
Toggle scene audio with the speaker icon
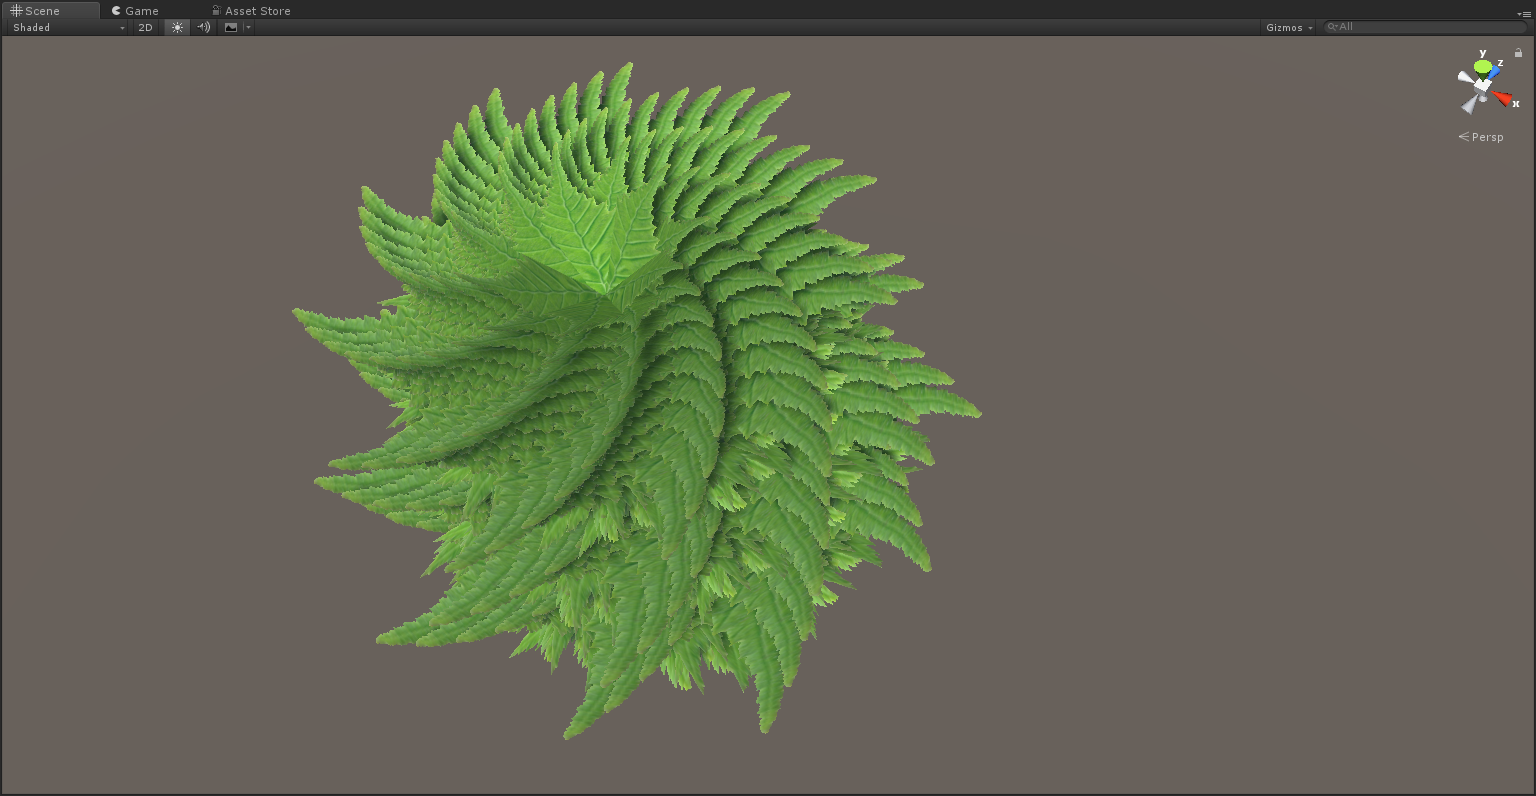(x=204, y=27)
